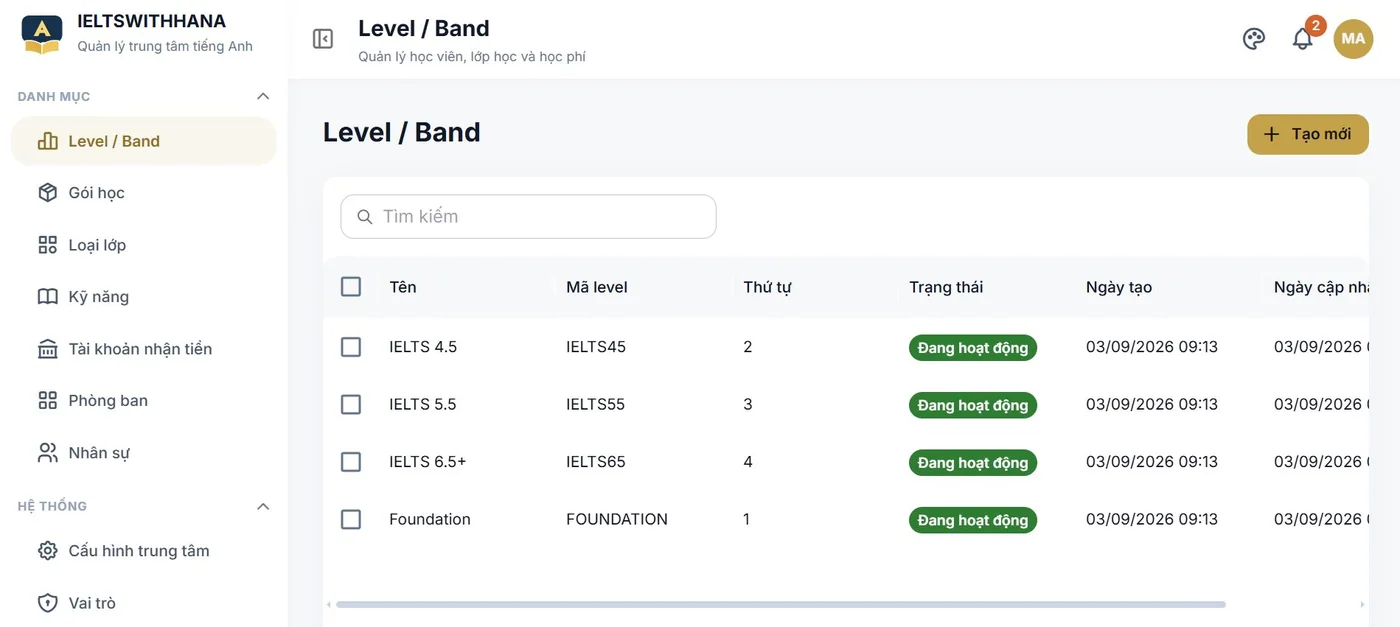The height and width of the screenshot is (627, 1400).
Task: Click the FOUNDATION code cell
Action: tap(617, 520)
